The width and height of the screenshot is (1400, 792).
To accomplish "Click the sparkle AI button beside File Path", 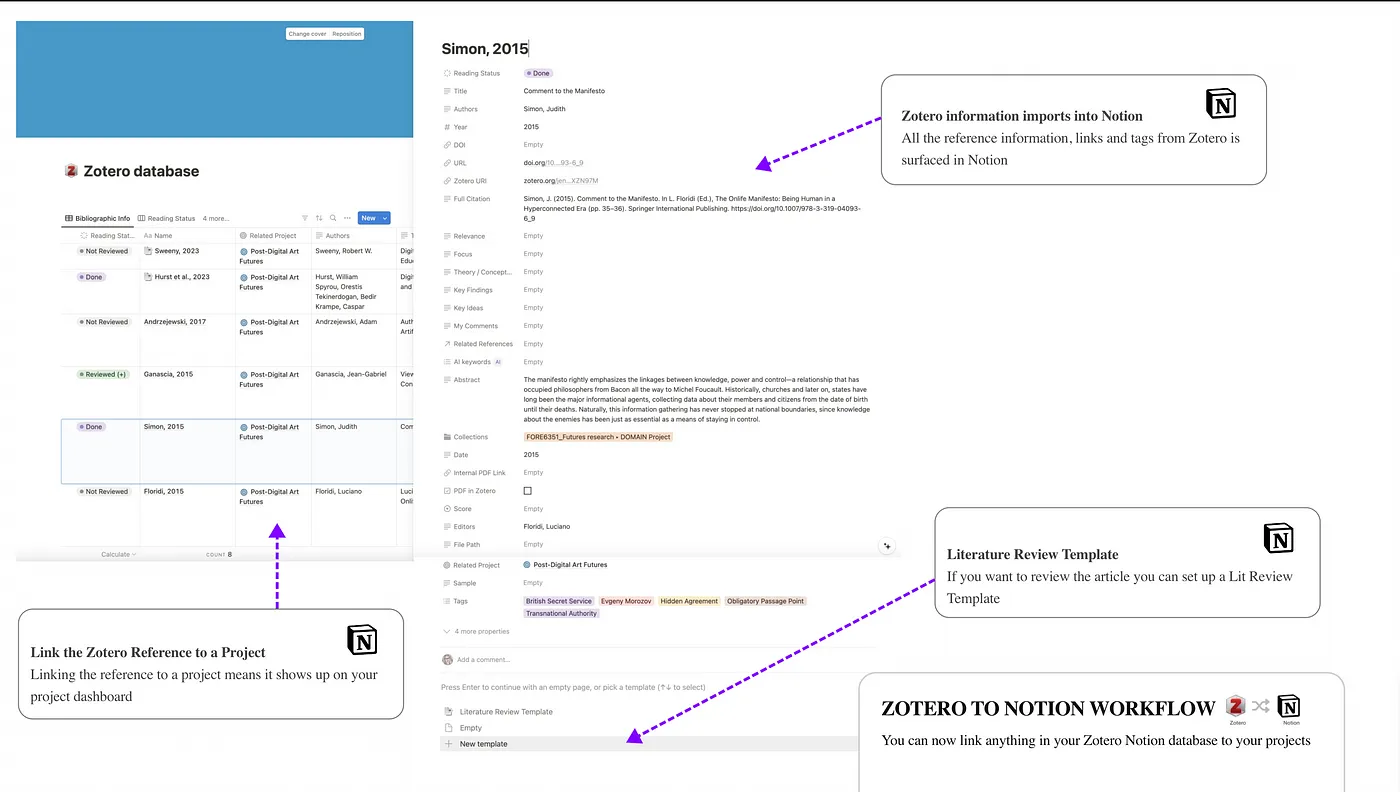I will coord(886,546).
